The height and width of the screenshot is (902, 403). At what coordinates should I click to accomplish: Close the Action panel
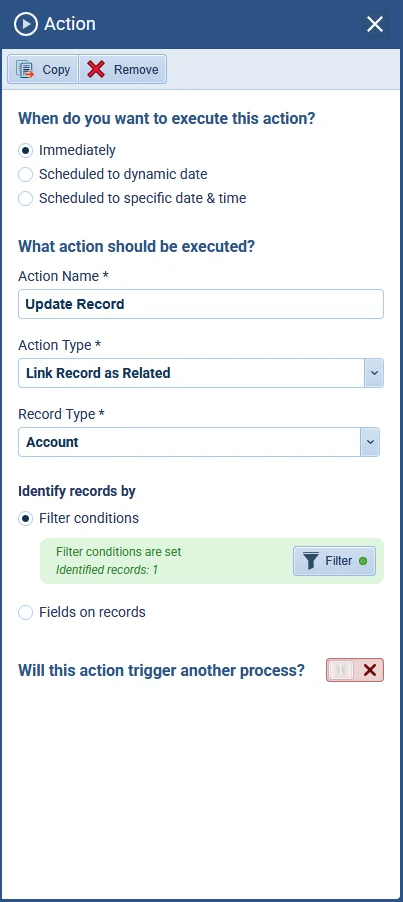click(375, 24)
